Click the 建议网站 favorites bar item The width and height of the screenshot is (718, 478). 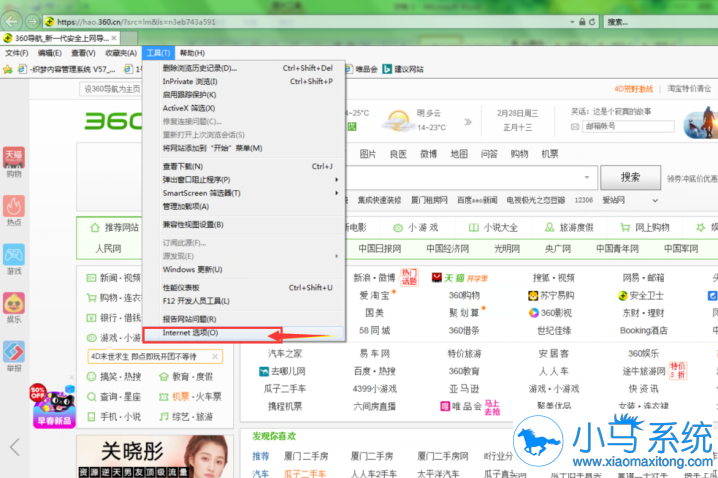pos(403,69)
